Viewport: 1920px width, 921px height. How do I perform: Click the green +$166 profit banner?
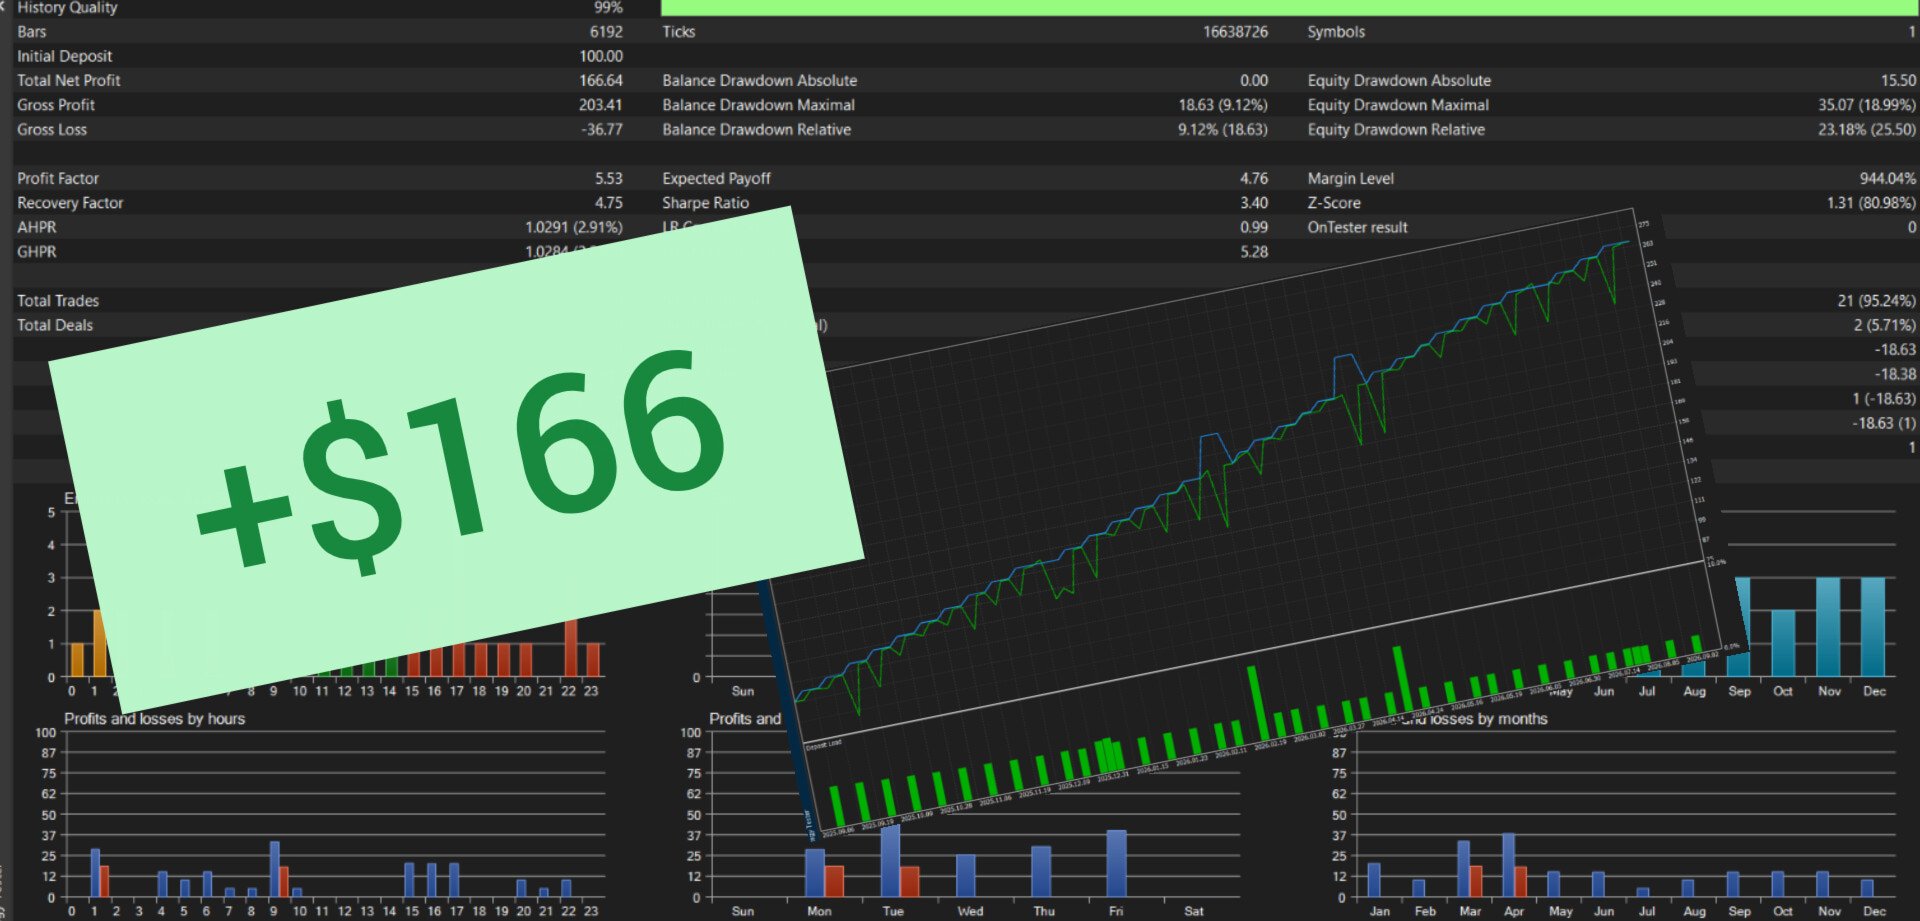456,459
